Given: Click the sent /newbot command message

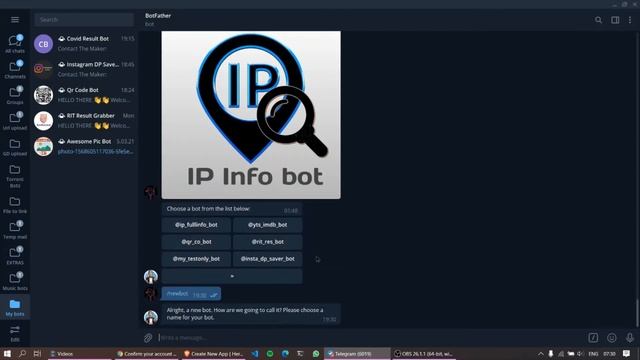Looking at the screenshot, I should (191, 294).
